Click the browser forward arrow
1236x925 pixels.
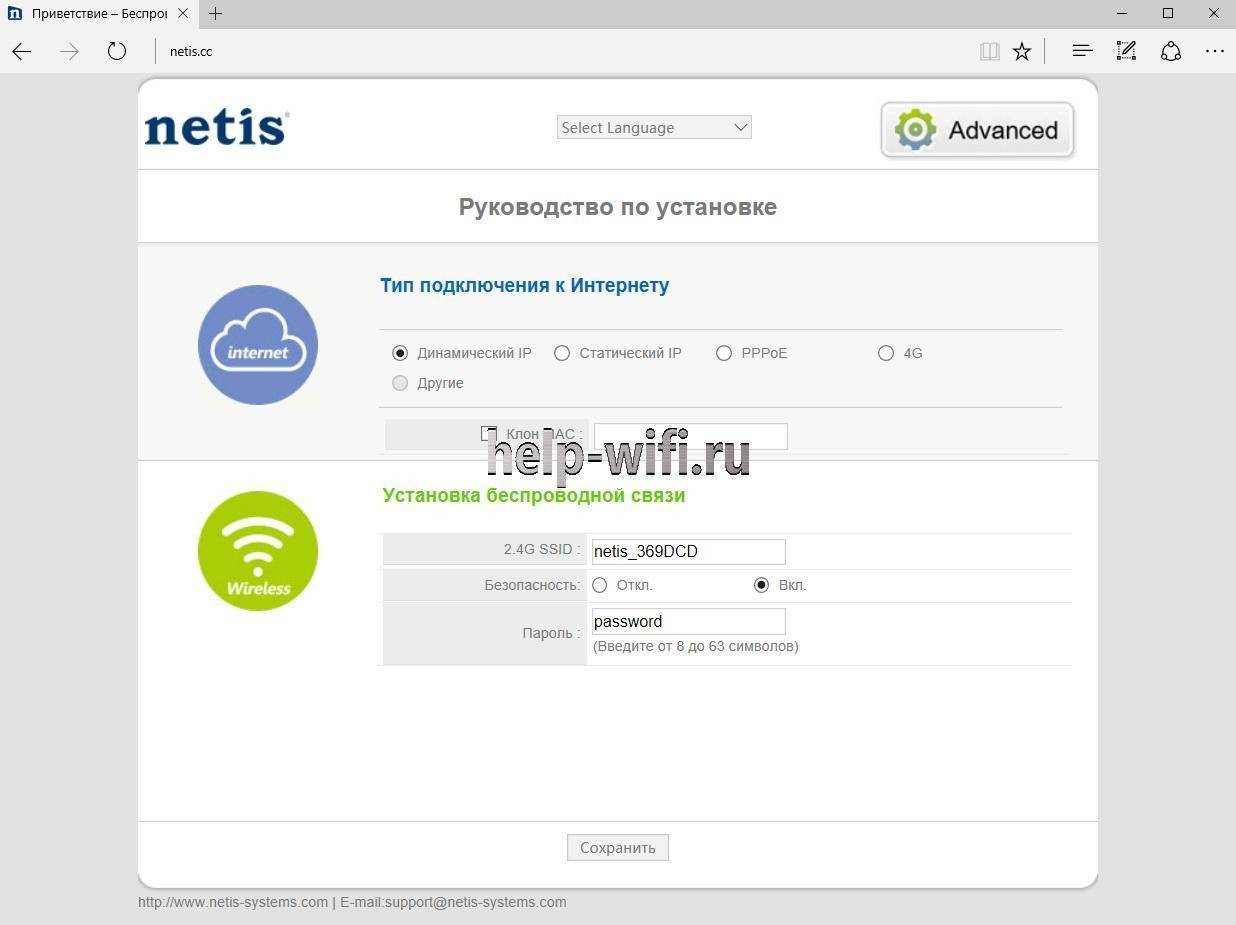pos(69,51)
